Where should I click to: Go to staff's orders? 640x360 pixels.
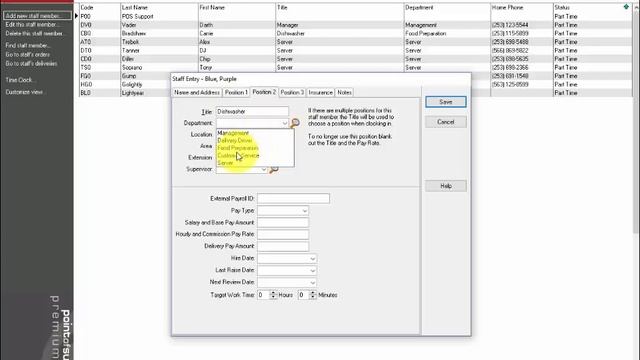(28, 54)
